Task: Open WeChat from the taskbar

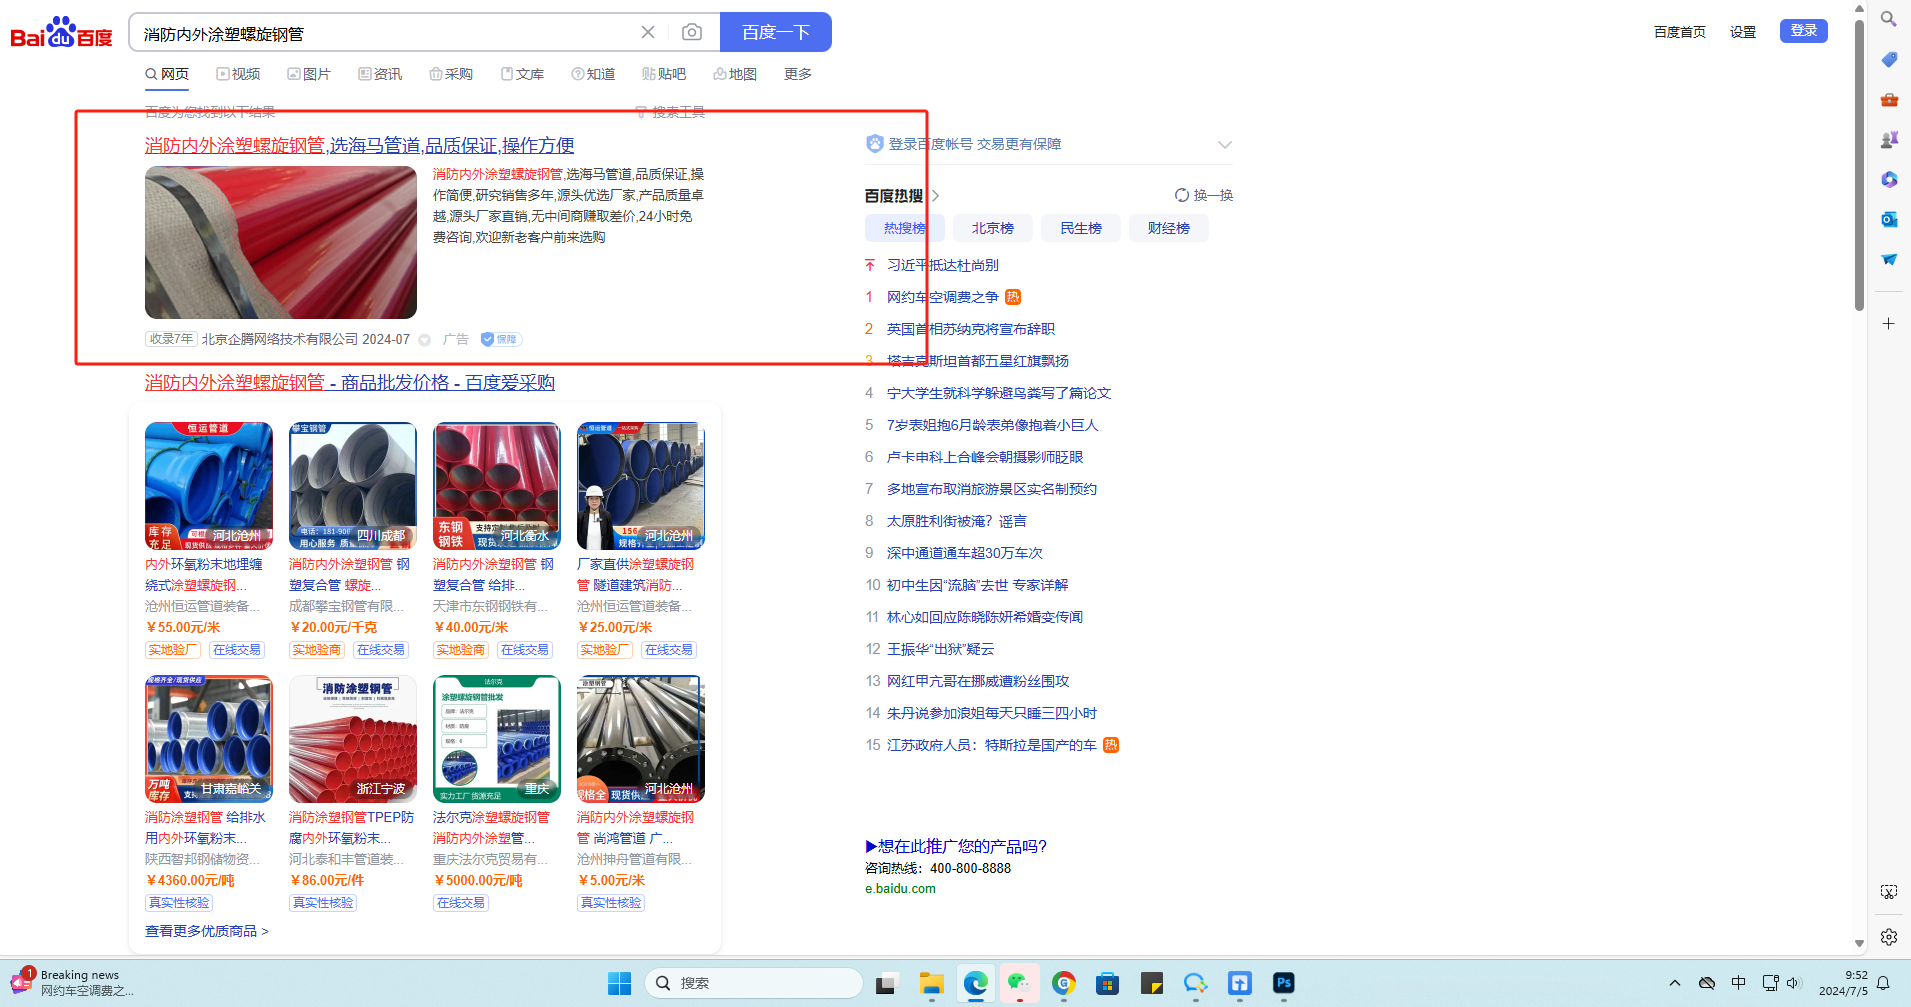Action: (x=1019, y=984)
